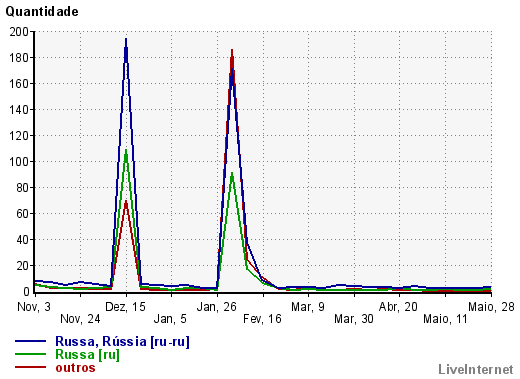The image size is (520, 379).
Task: Click the red legend line swatch
Action: point(30,367)
